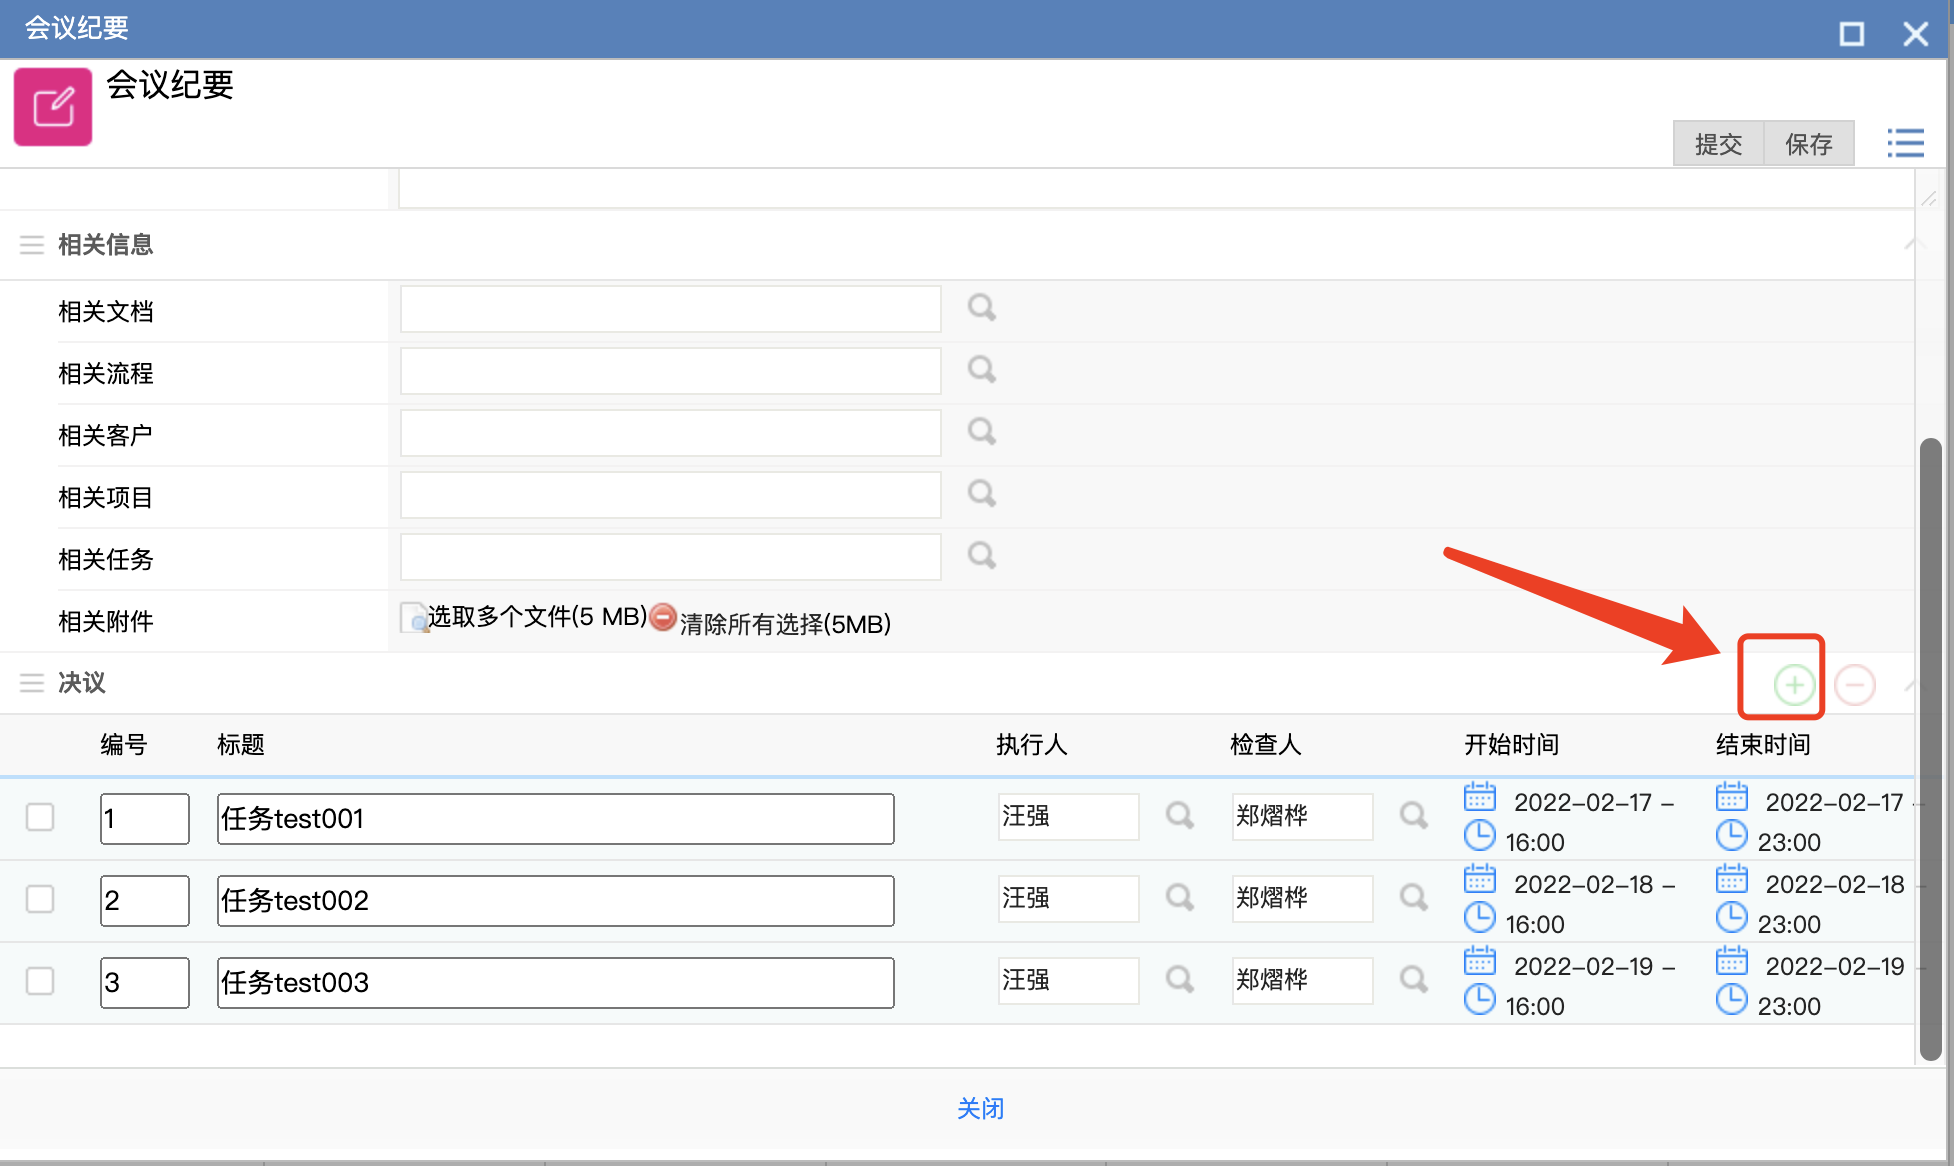1954x1166 pixels.
Task: Click search icon for 相关文档 field
Action: 981,308
